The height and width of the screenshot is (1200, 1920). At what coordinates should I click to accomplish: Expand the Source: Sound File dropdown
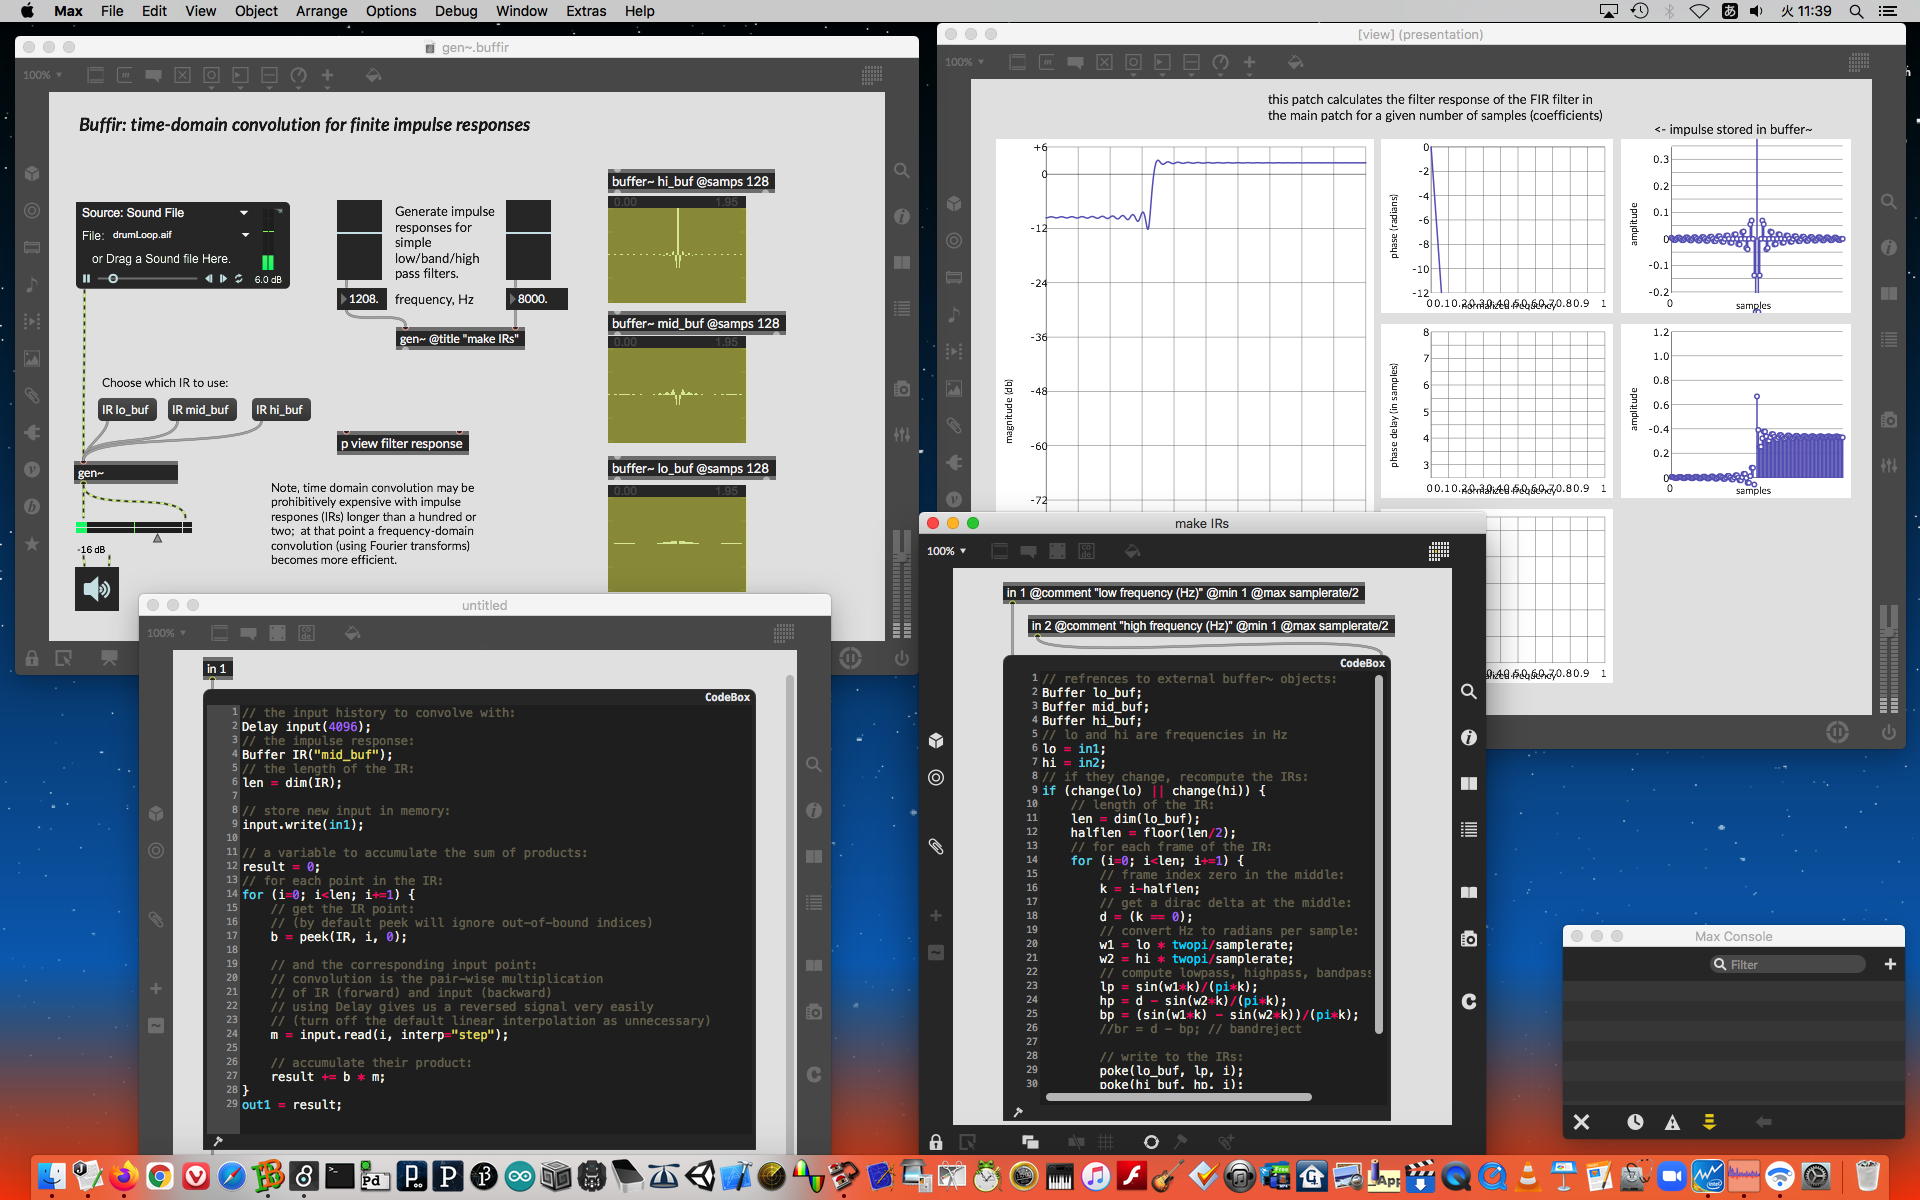[243, 213]
